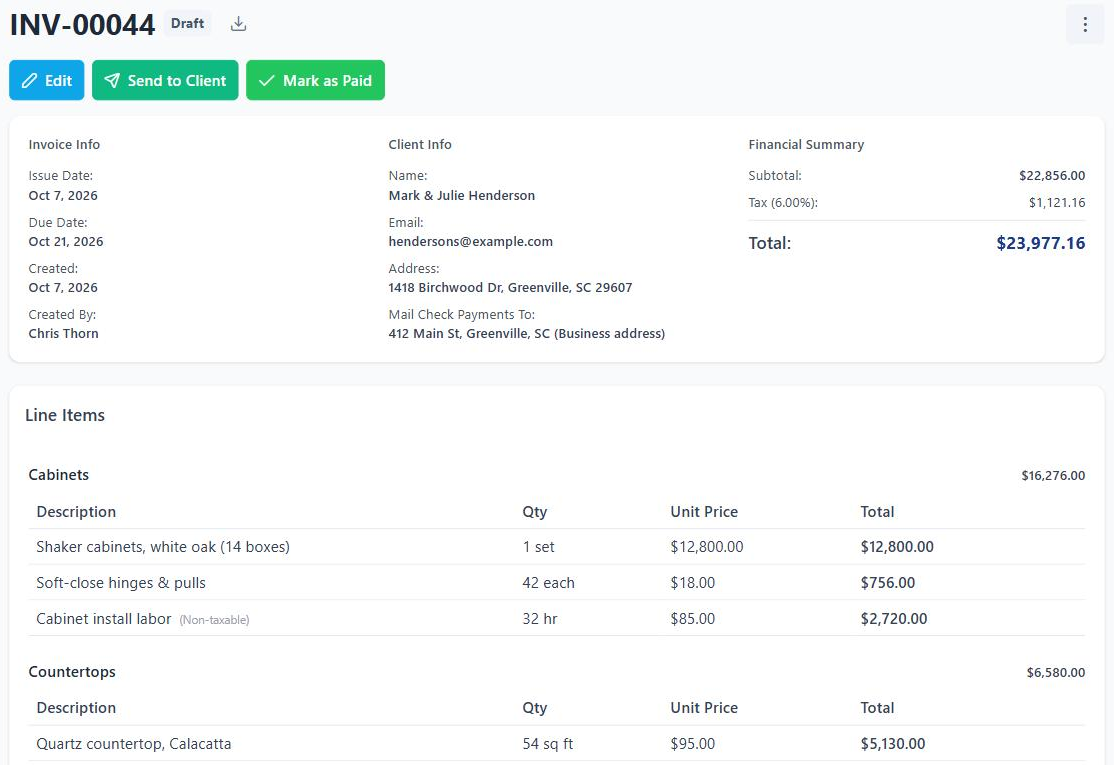Click Mark as Paid button
The width and height of the screenshot is (1114, 765).
pos(315,80)
